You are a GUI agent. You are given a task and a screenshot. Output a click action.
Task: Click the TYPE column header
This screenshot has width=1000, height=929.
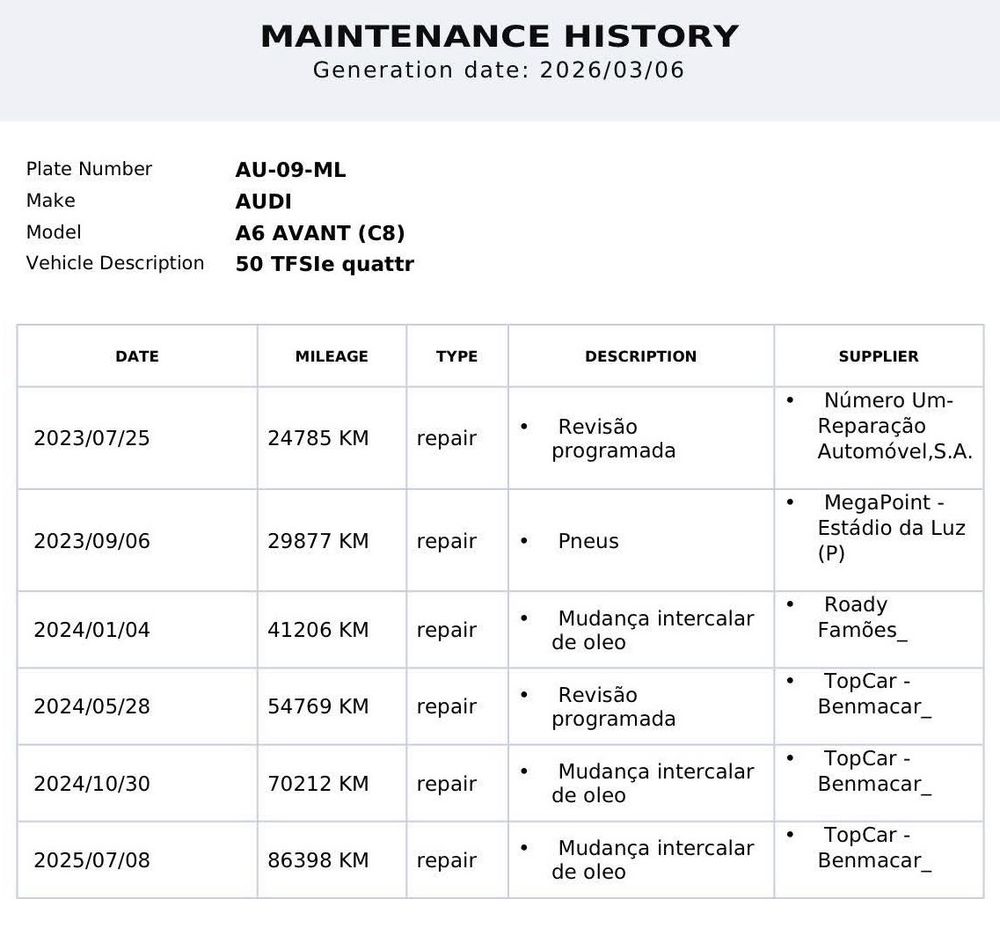click(x=456, y=356)
